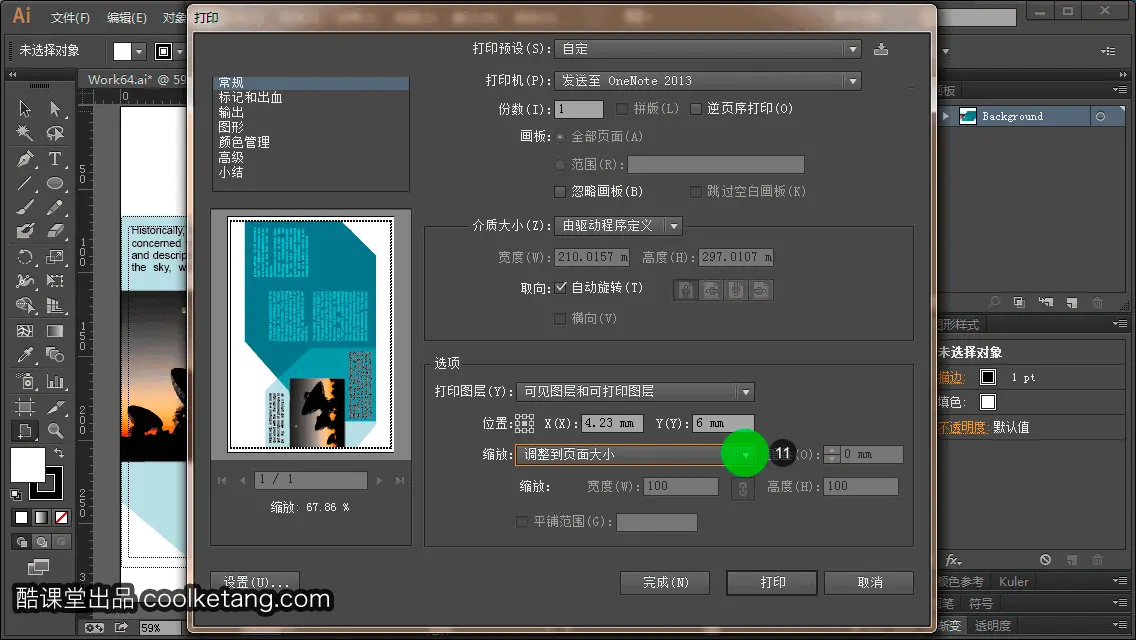Select the Blob Brush tool
The height and width of the screenshot is (640, 1136).
pyautogui.click(x=25, y=231)
